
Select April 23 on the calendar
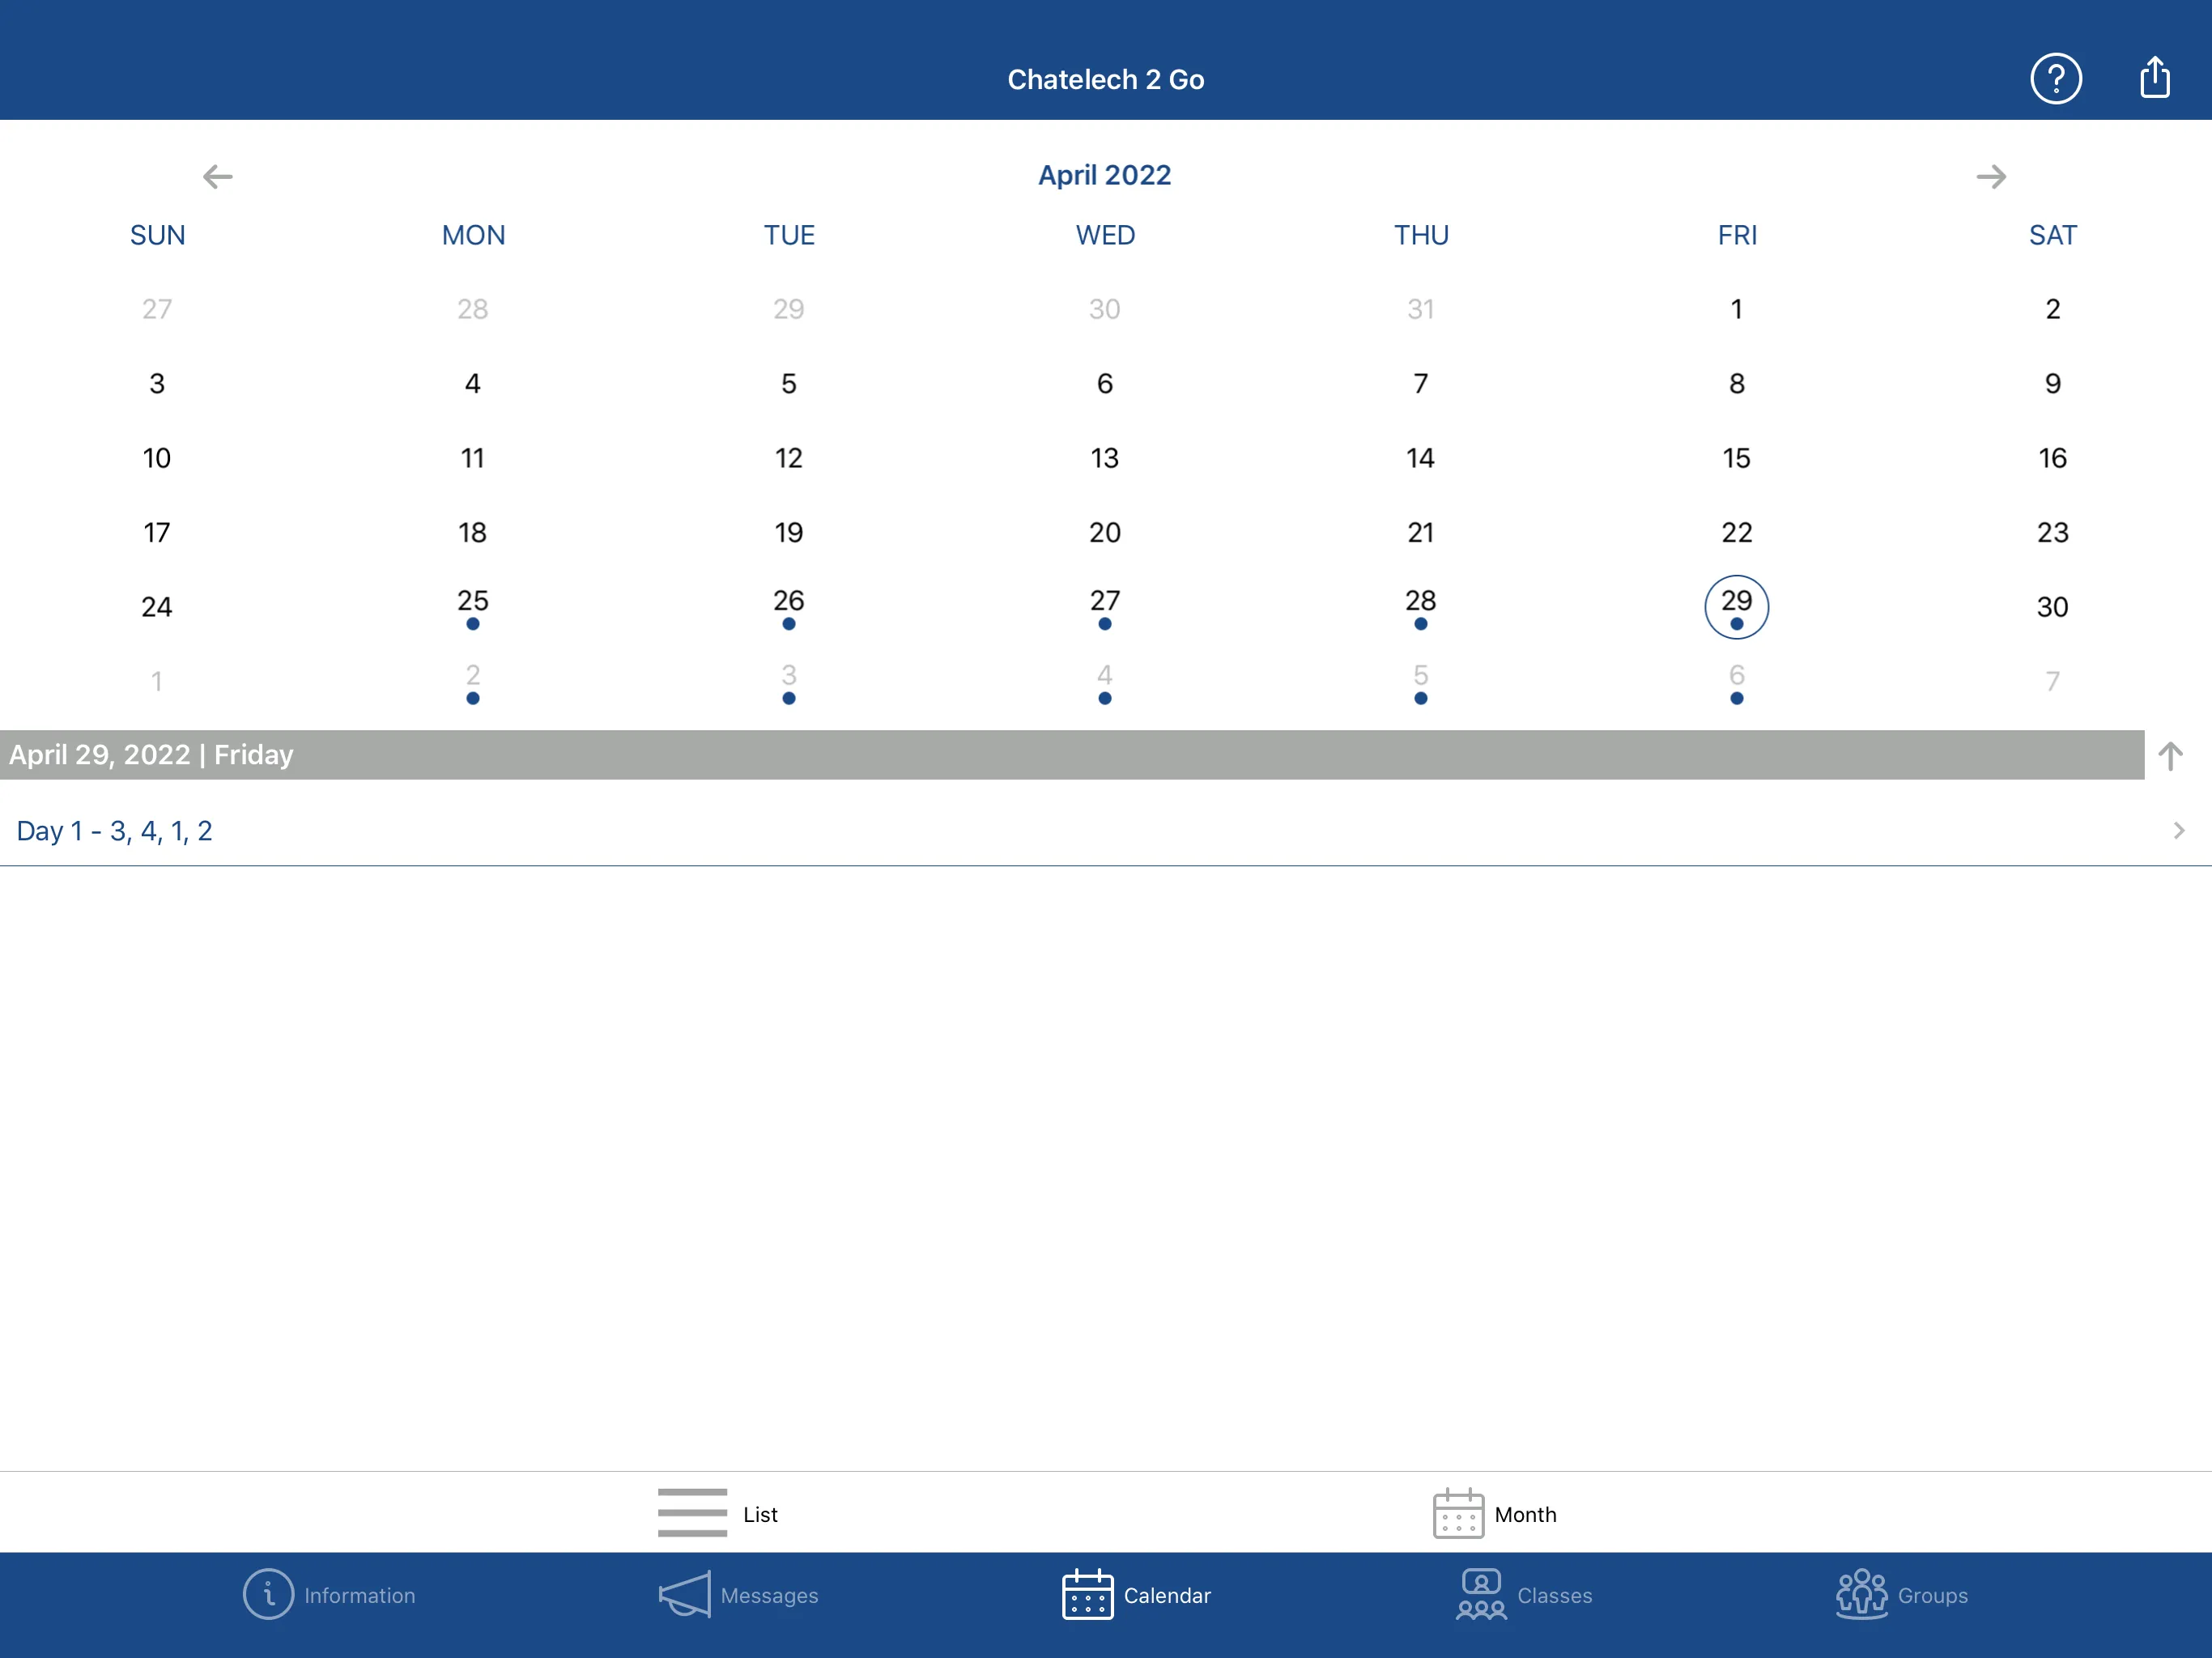pyautogui.click(x=2052, y=532)
